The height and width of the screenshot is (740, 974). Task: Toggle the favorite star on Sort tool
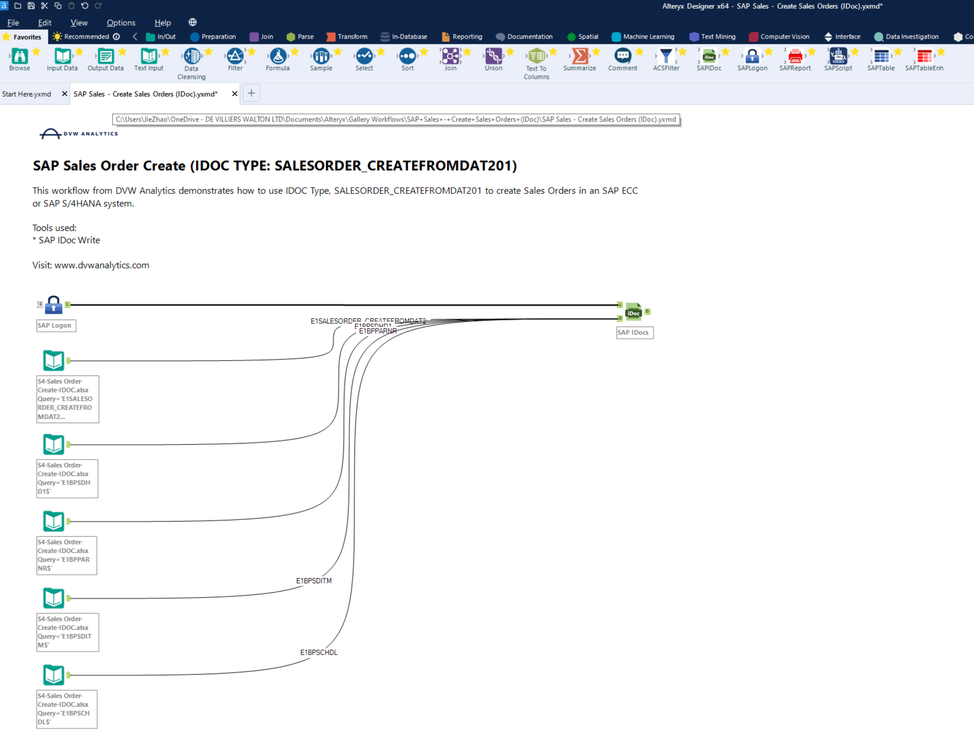click(x=424, y=51)
